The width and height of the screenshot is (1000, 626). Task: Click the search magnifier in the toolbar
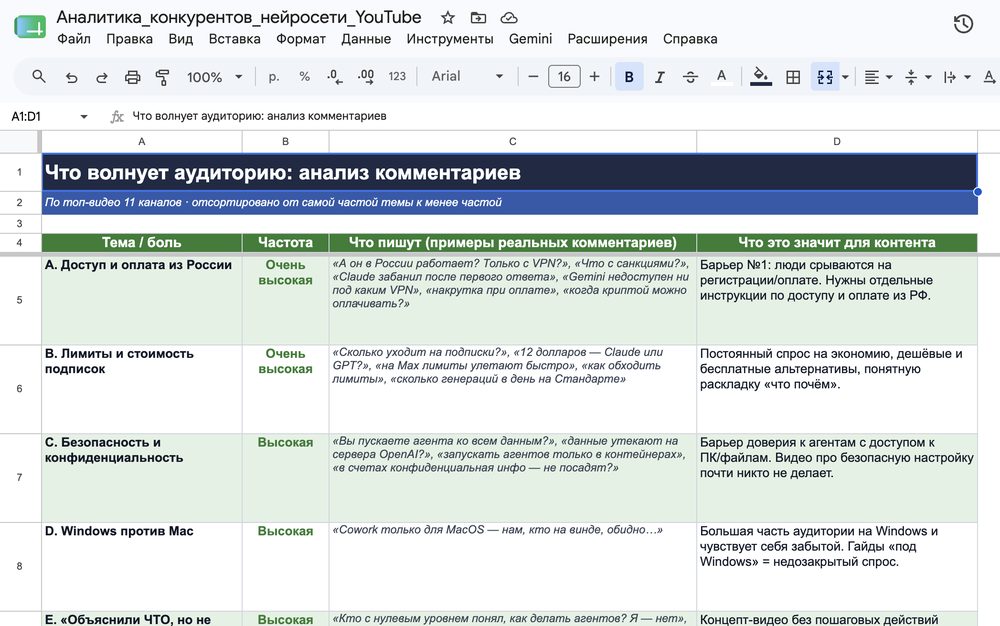[39, 77]
